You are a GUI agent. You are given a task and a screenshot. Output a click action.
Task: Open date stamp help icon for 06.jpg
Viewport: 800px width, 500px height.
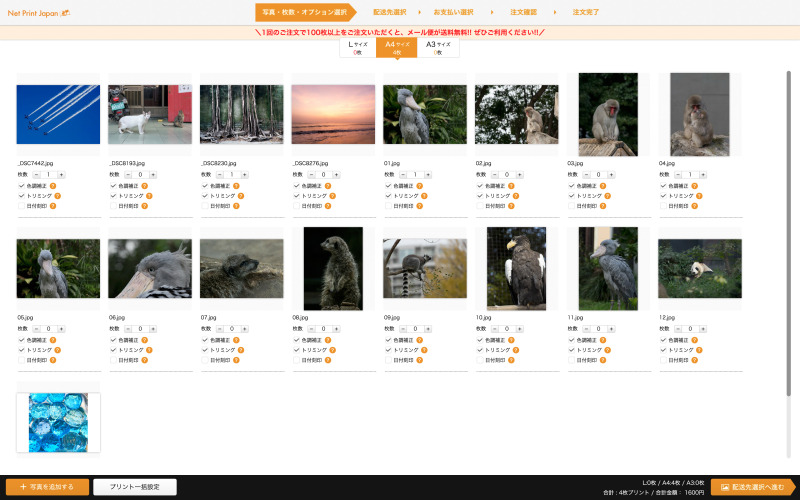pos(144,360)
